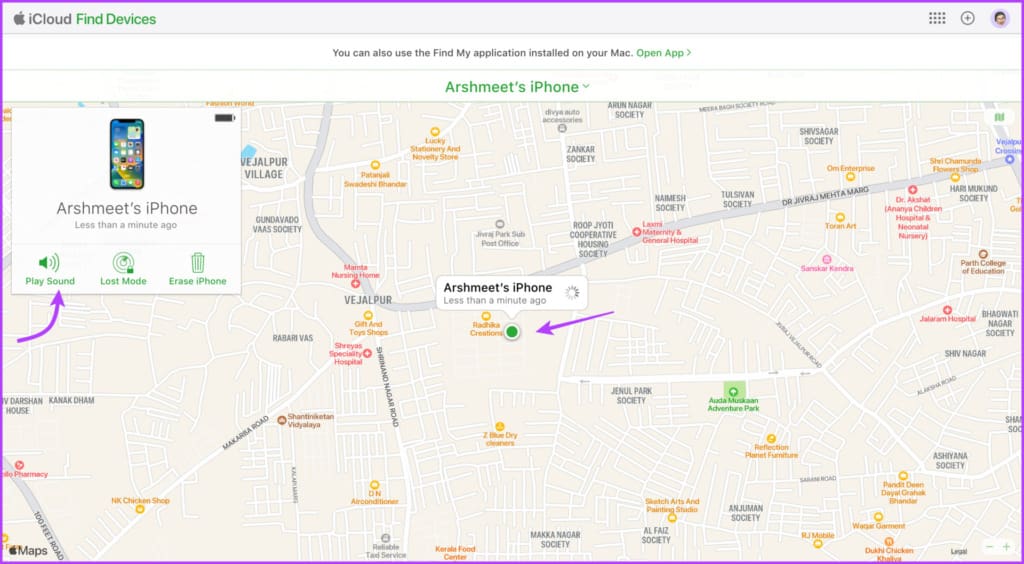The width and height of the screenshot is (1024, 564).
Task: Select Patanjali Swadeshi Bhandar pin
Action: coord(375,165)
